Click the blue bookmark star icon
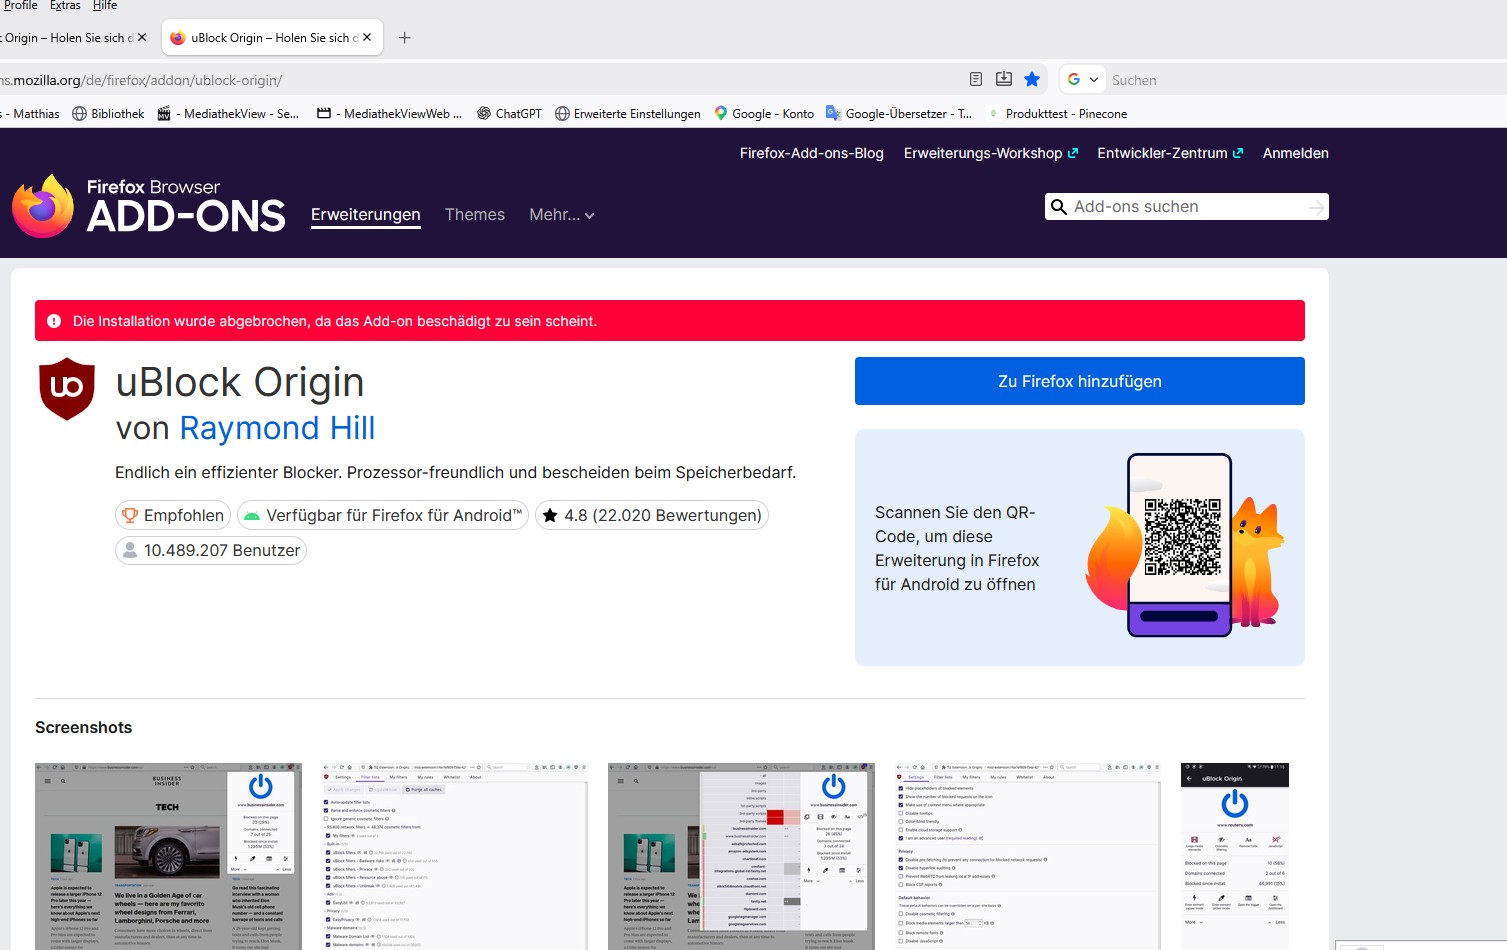This screenshot has height=950, width=1507. click(x=1032, y=80)
